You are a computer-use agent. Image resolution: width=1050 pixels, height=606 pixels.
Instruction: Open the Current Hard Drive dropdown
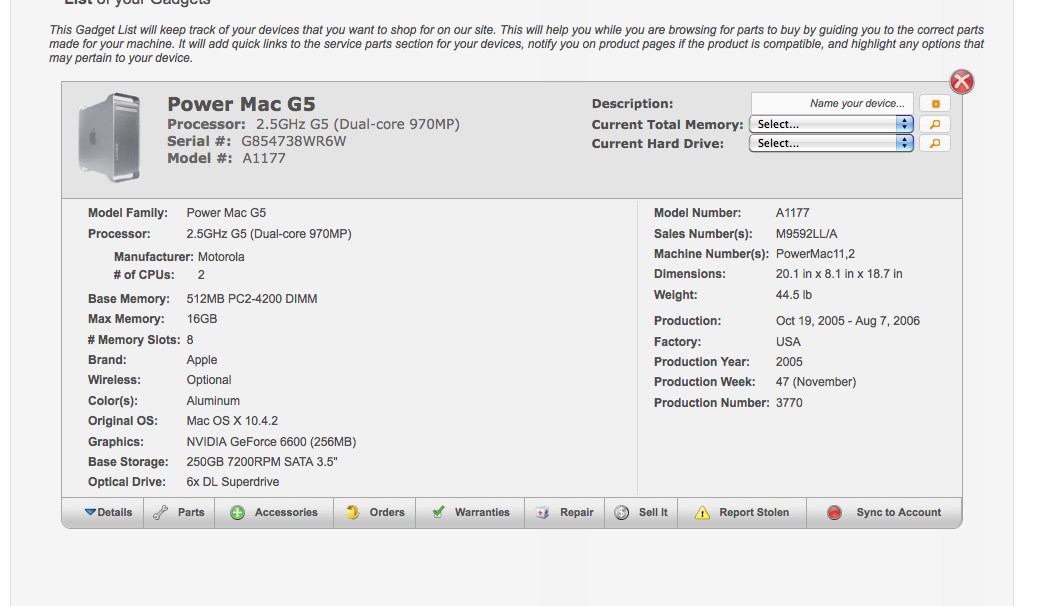pos(831,143)
